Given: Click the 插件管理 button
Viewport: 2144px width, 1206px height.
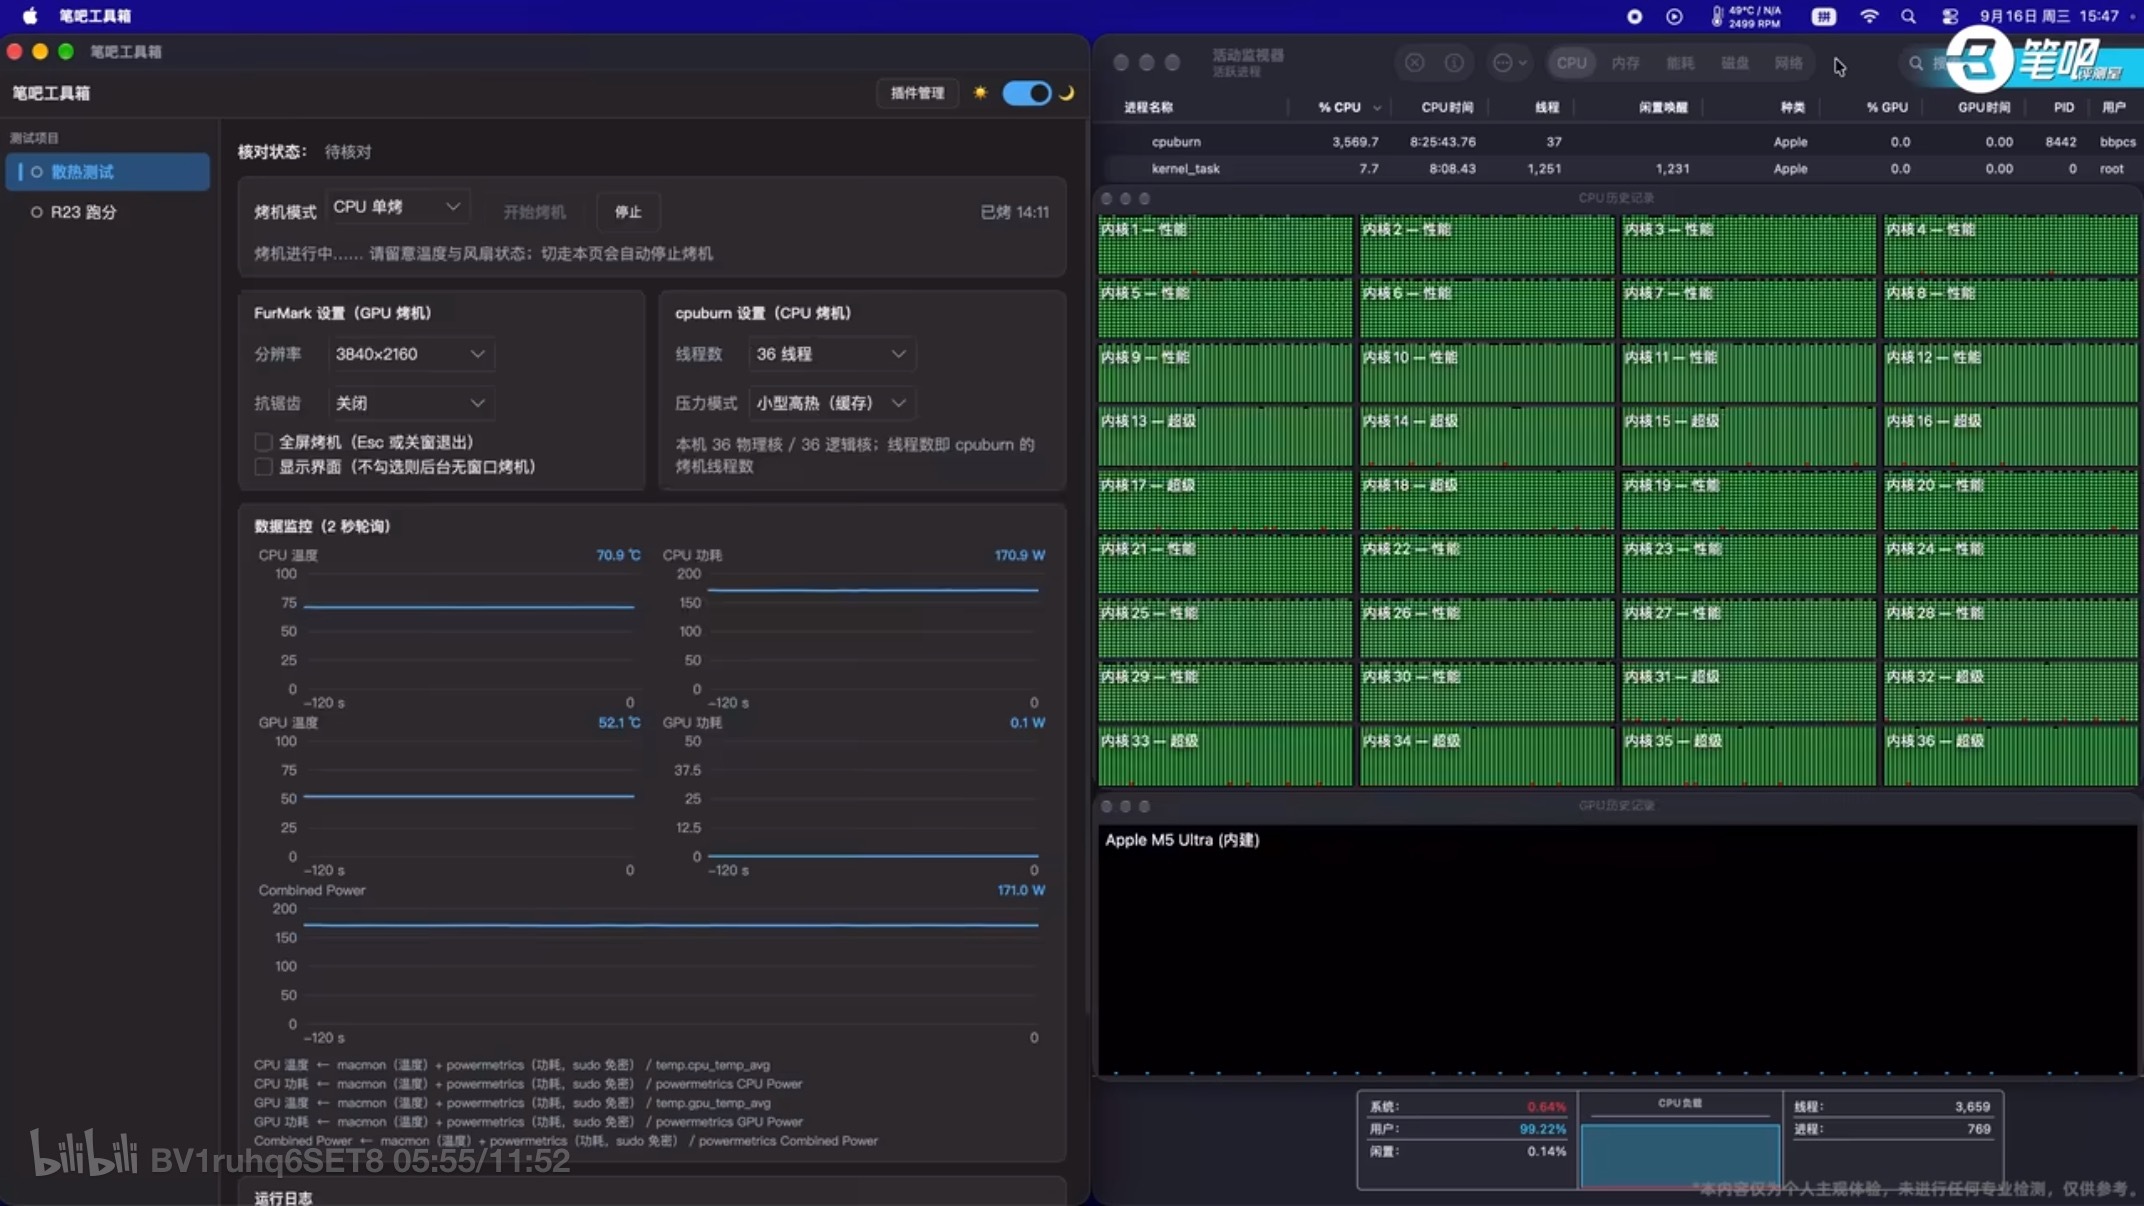Looking at the screenshot, I should pos(917,93).
